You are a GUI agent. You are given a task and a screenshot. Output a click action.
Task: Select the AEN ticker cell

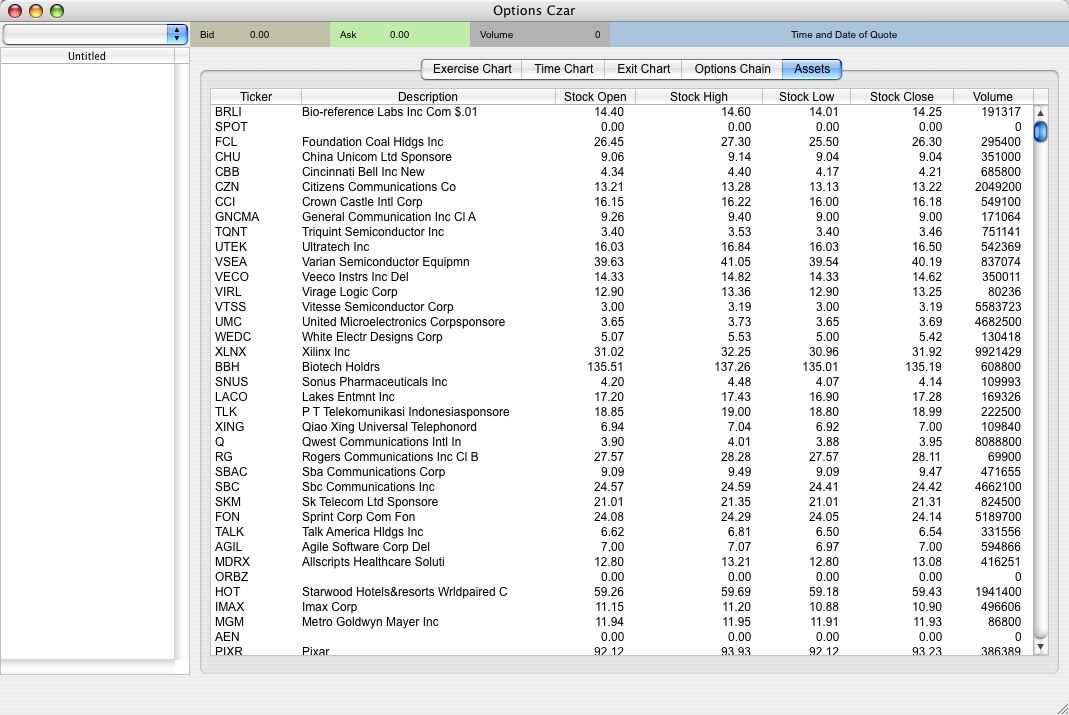click(227, 637)
